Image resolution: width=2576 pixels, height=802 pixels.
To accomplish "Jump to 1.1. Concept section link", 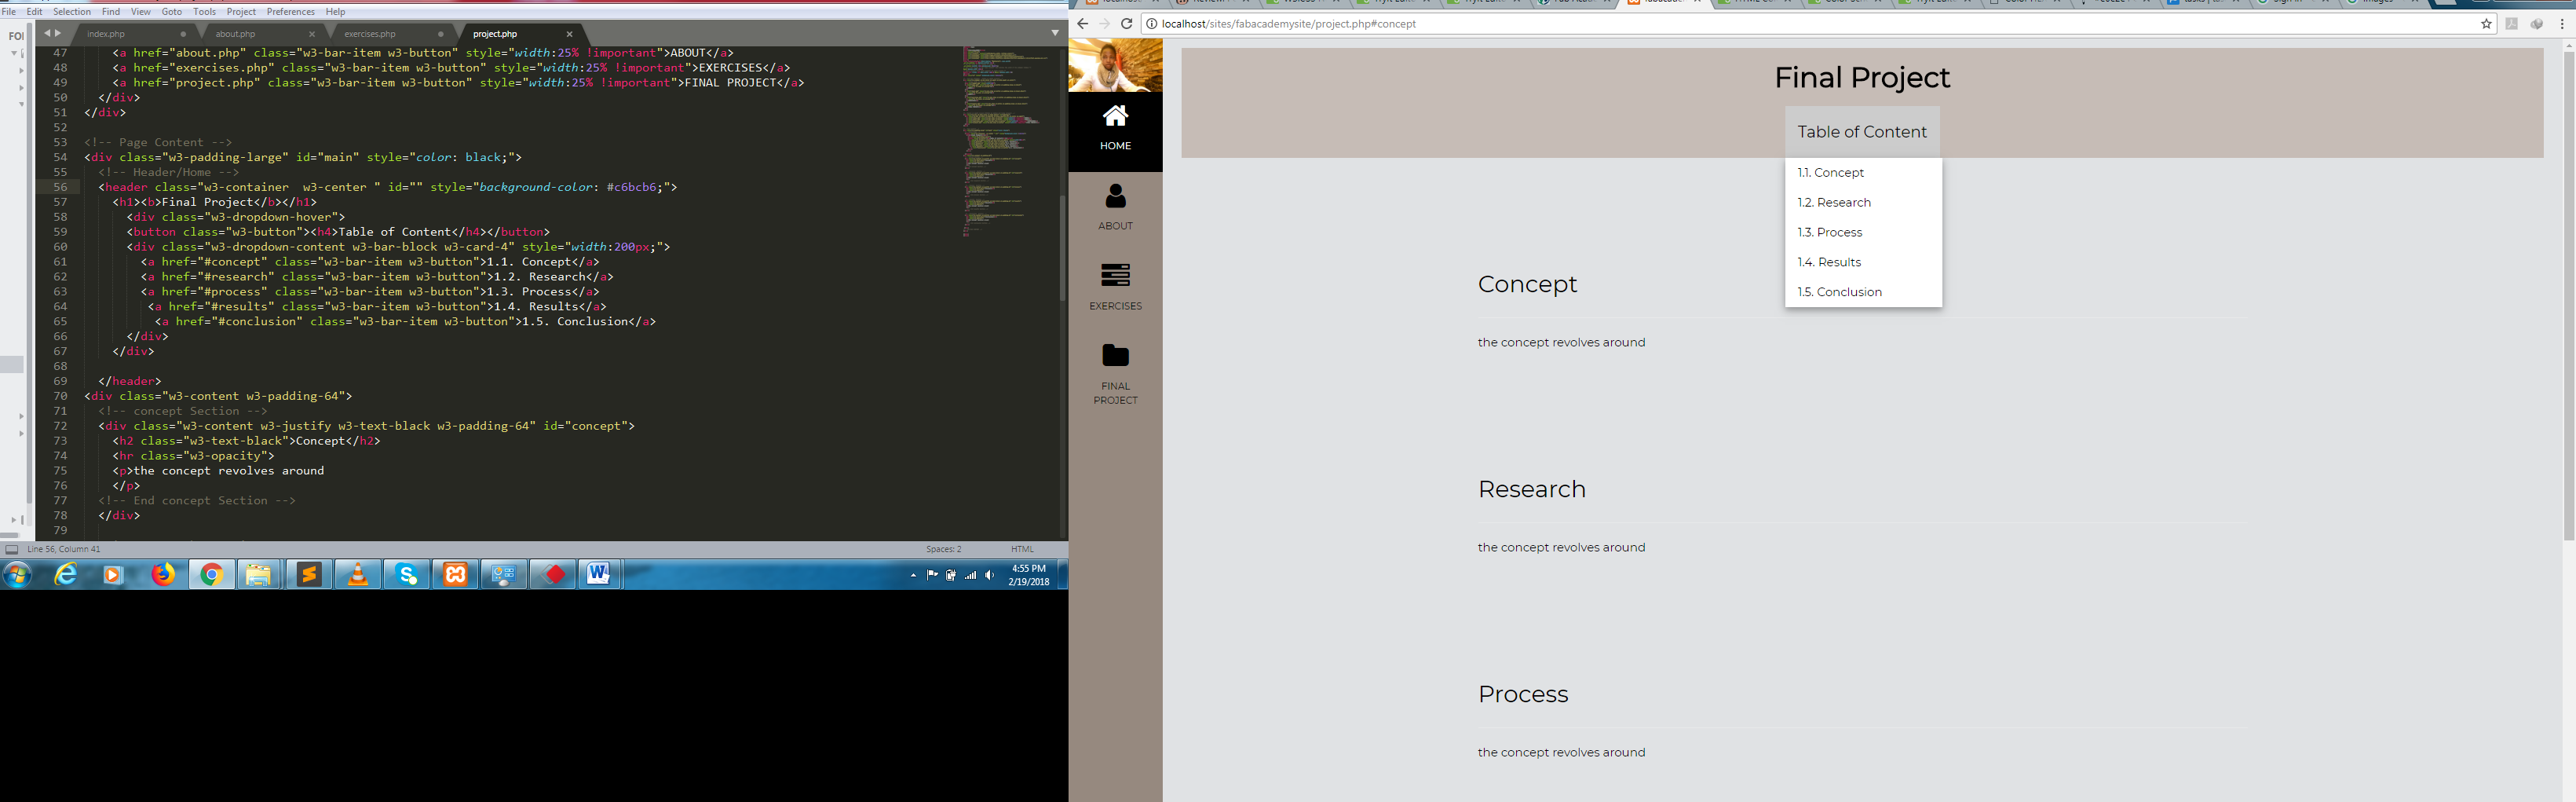I will pyautogui.click(x=1863, y=173).
